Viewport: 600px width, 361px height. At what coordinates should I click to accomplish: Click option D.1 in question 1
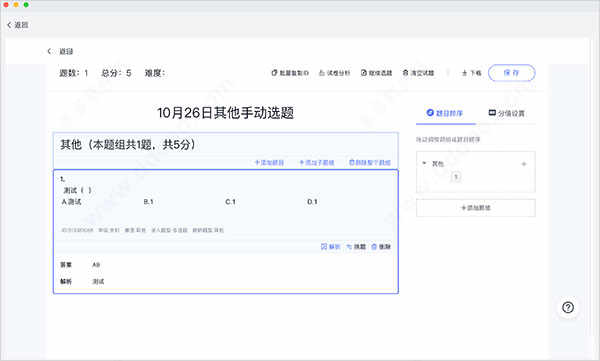click(x=312, y=202)
